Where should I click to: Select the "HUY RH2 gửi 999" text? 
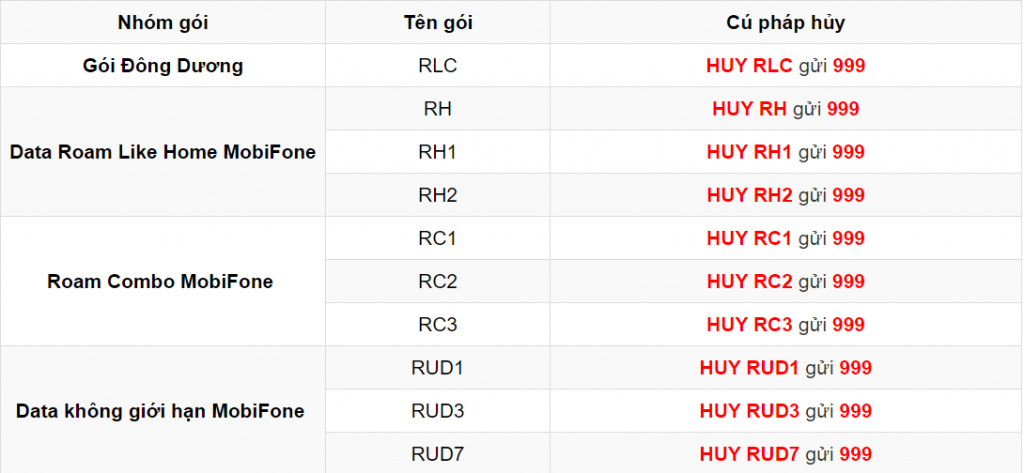pyautogui.click(x=785, y=195)
